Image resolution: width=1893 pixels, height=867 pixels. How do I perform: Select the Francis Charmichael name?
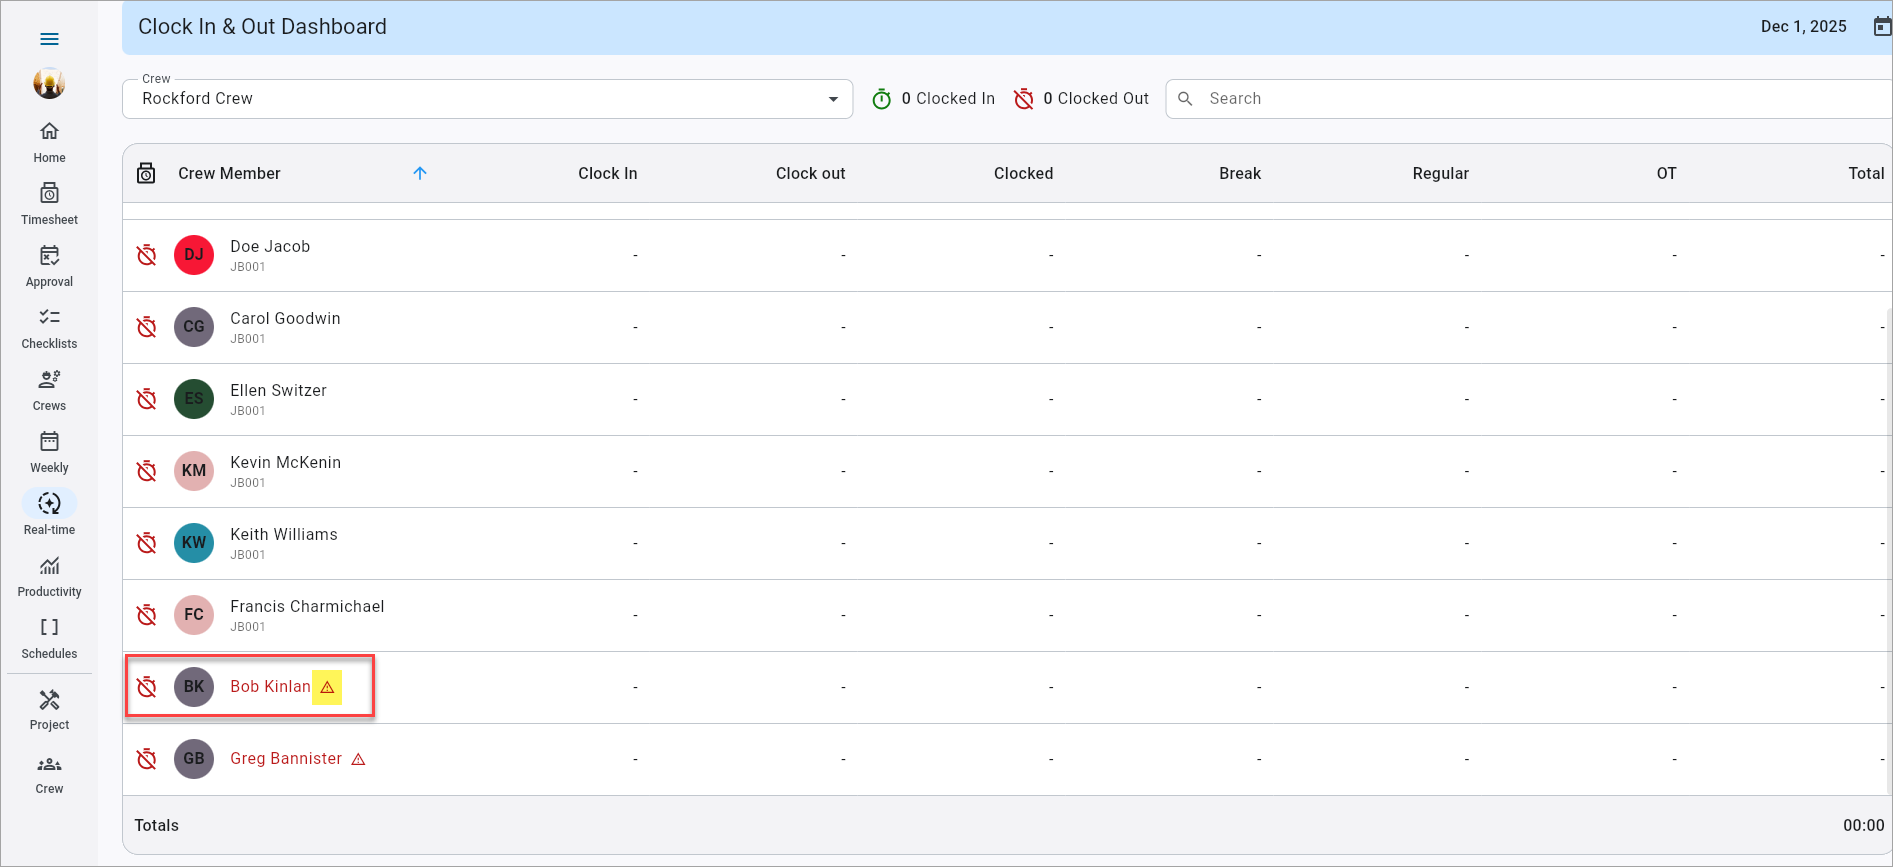tap(307, 607)
